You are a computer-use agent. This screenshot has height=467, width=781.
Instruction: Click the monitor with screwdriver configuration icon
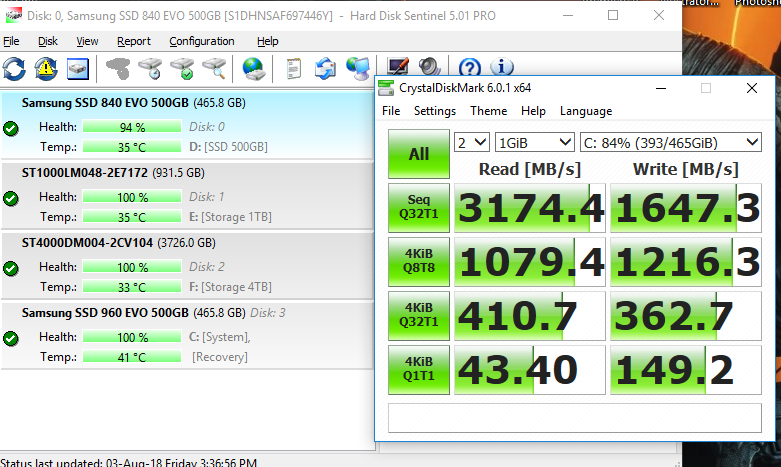click(397, 67)
